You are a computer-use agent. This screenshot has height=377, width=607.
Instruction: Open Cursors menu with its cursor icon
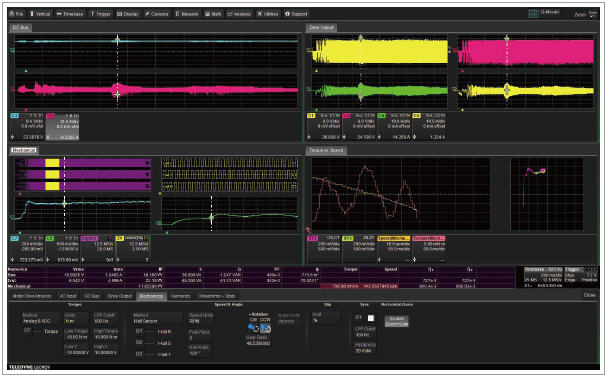click(156, 14)
